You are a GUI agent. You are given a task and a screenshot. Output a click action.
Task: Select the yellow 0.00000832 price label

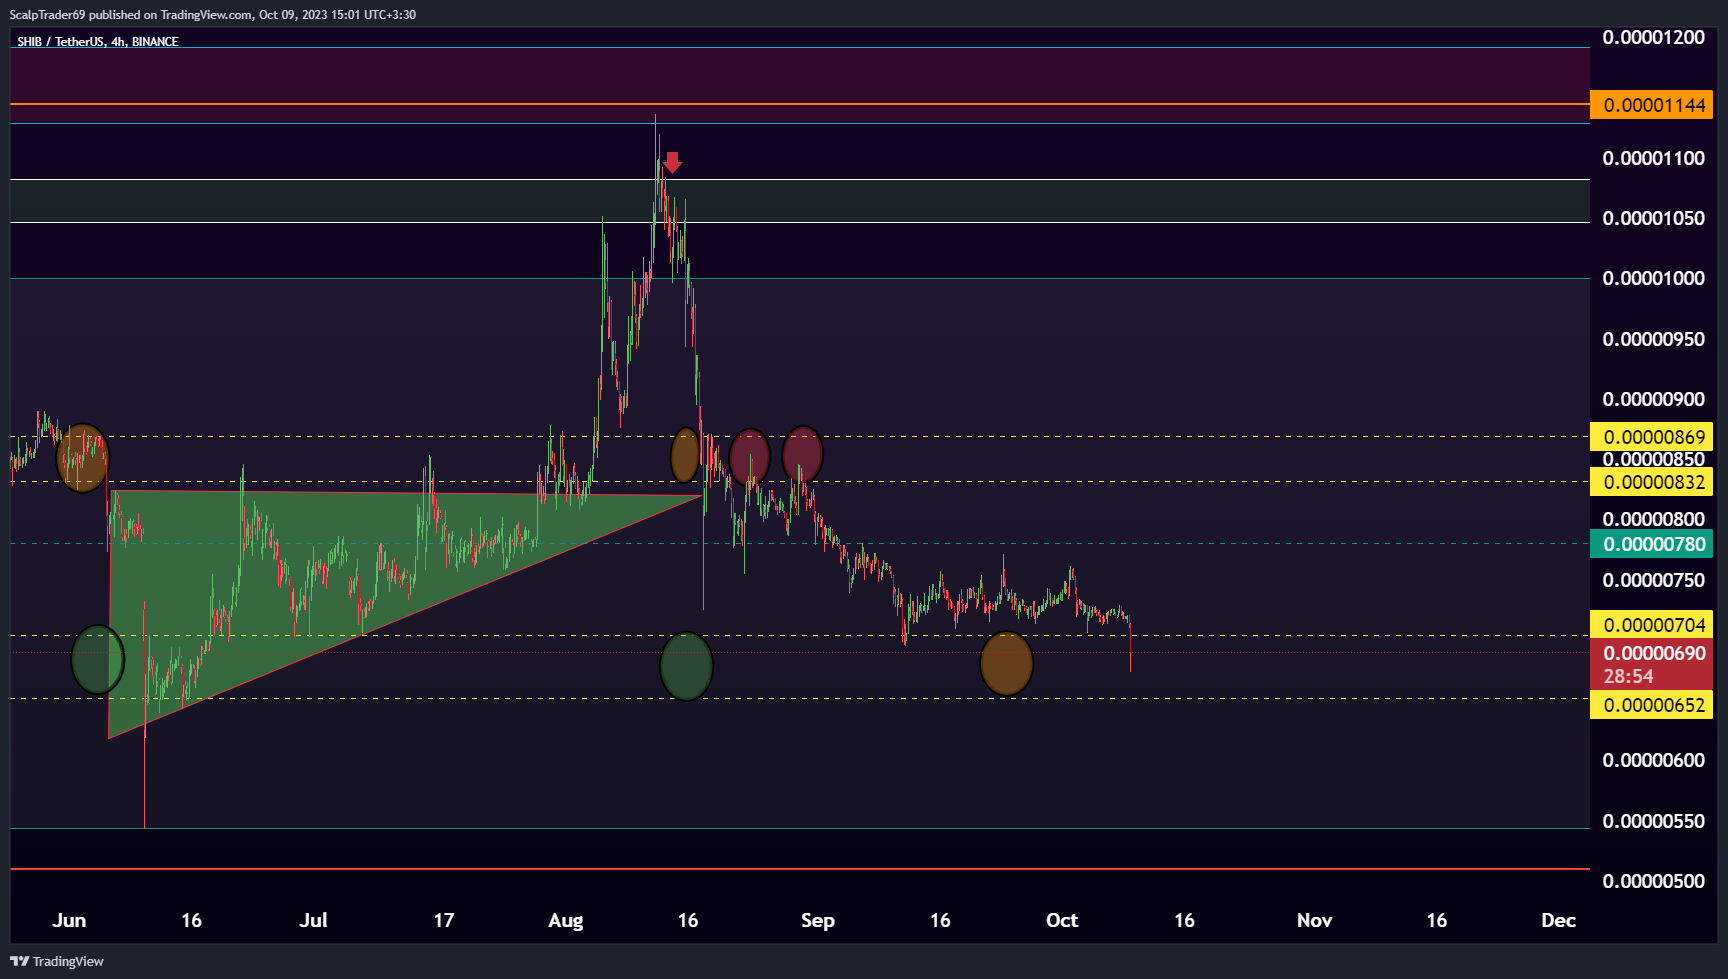(x=1651, y=482)
